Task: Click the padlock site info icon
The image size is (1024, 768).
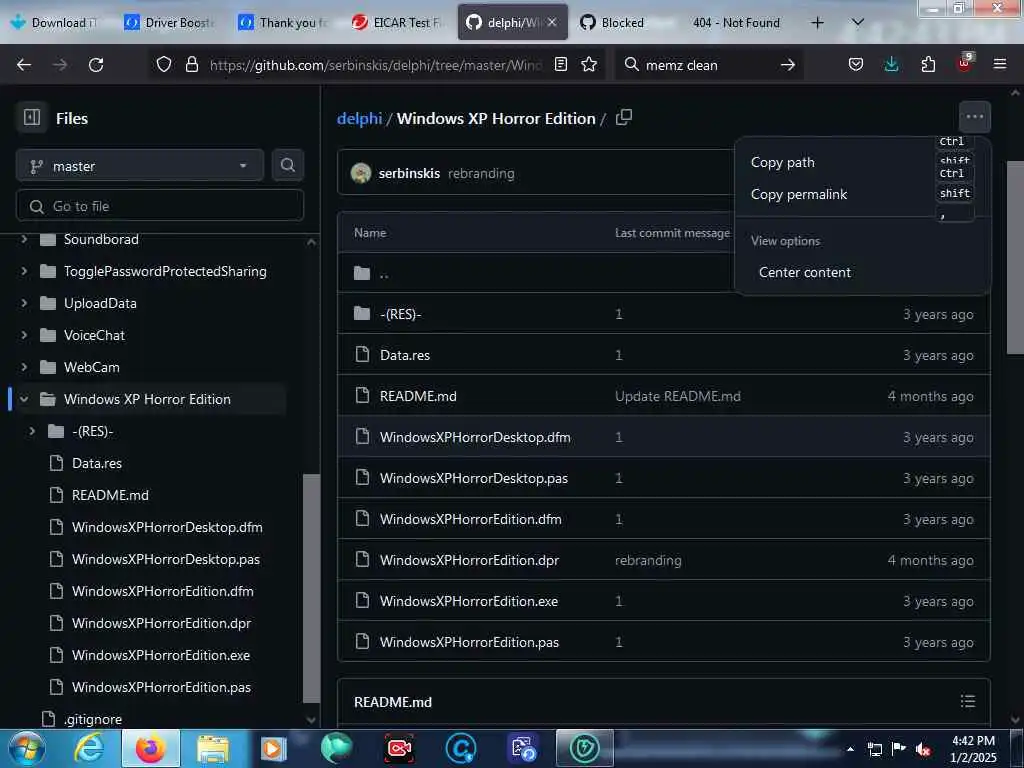Action: click(191, 64)
